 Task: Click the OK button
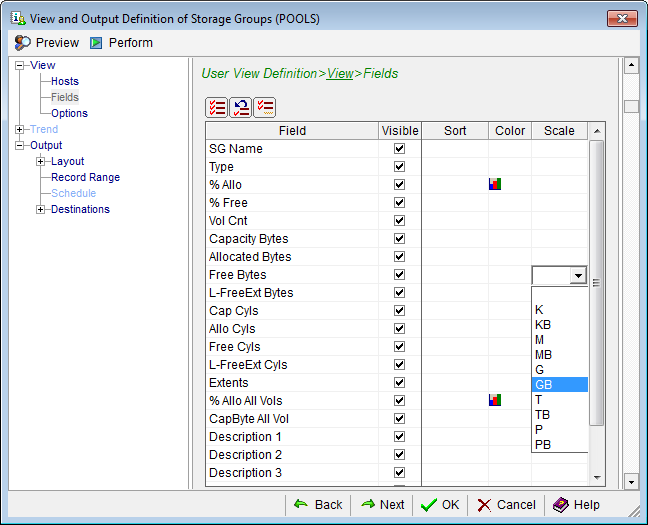[x=440, y=505]
